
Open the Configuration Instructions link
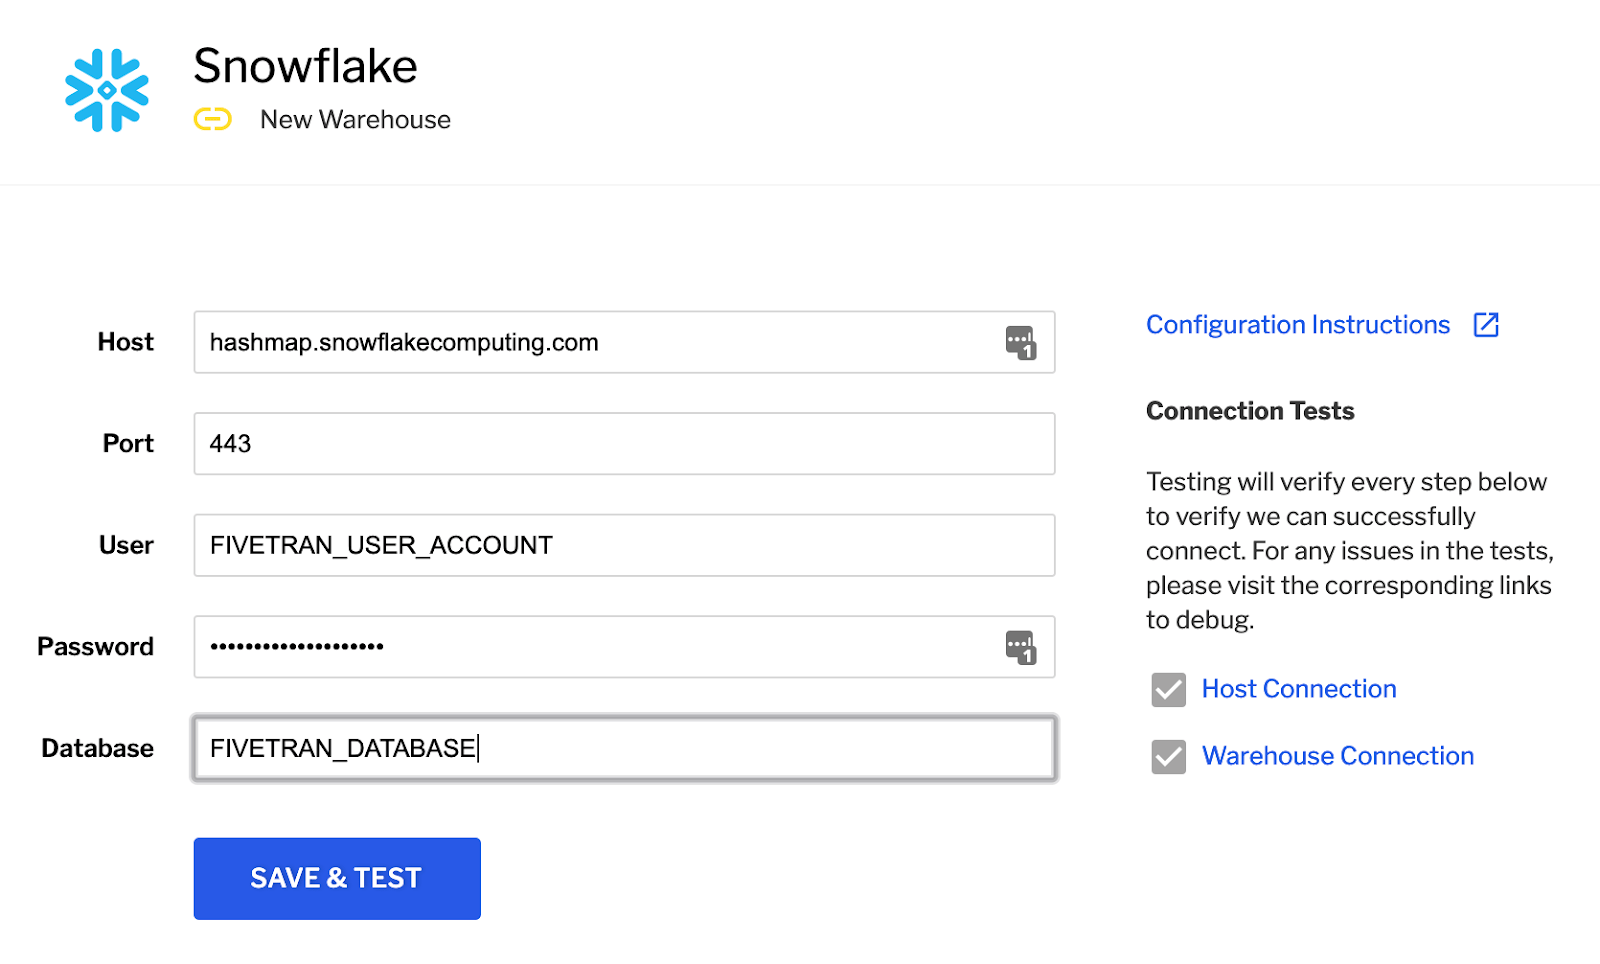coord(1297,324)
